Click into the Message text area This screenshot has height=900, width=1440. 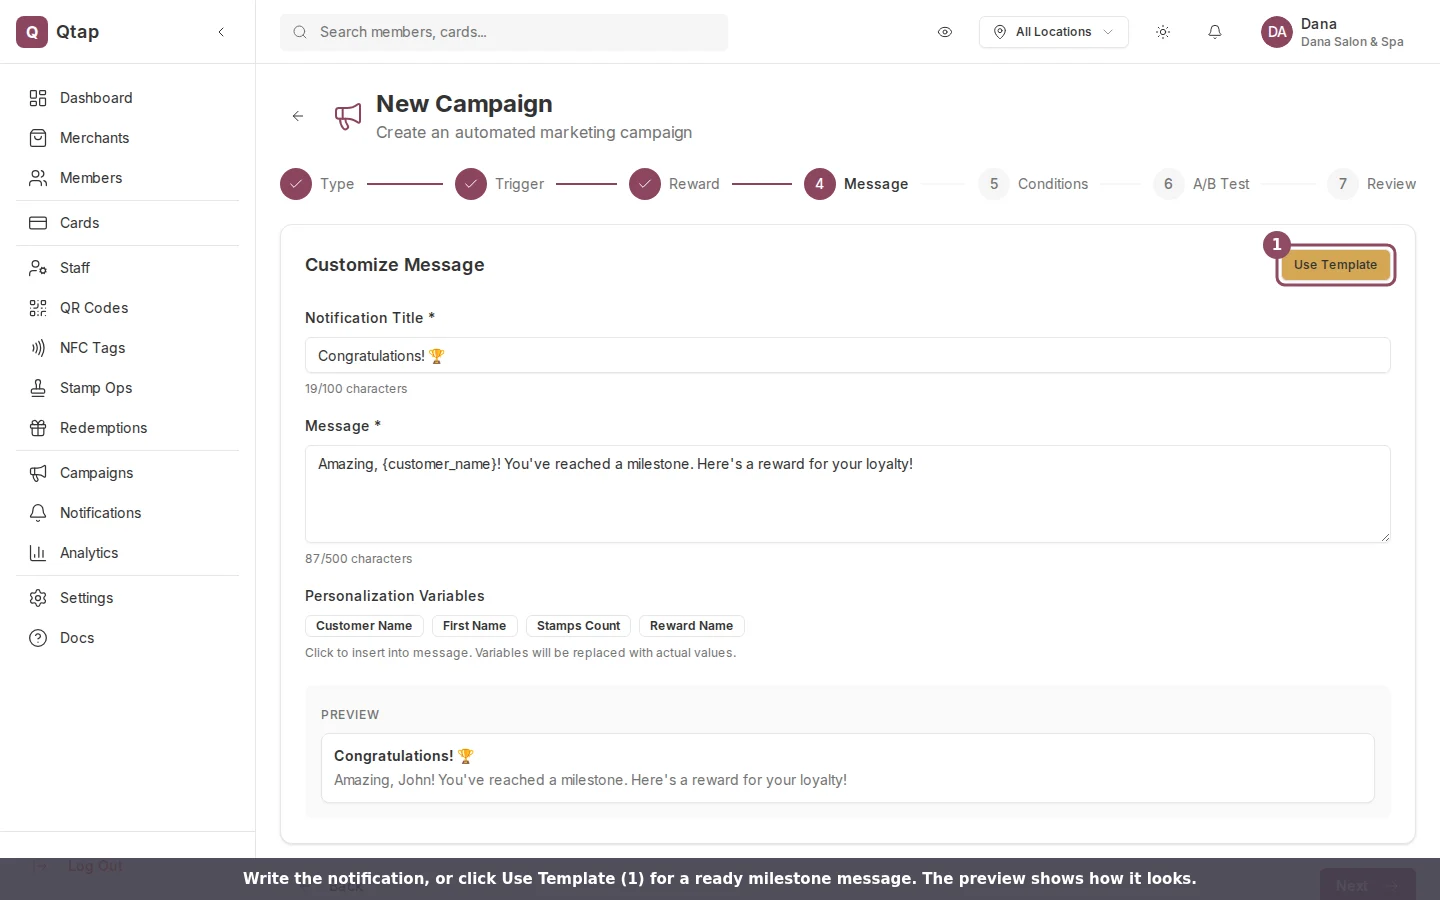tap(848, 494)
